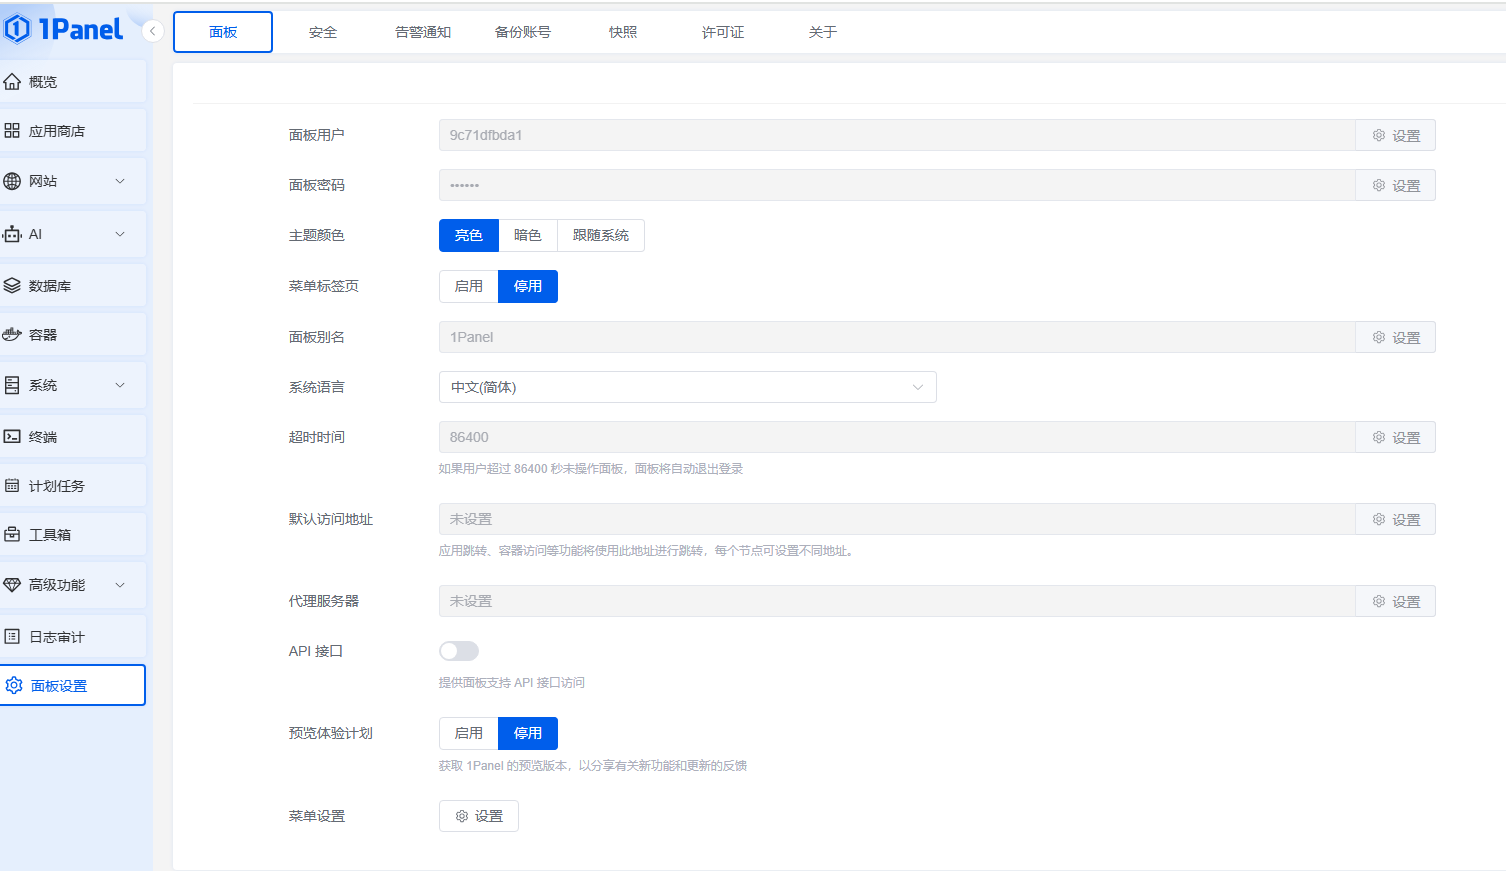Select 暗色 theme option
Viewport: 1506px width, 871px height.
(x=527, y=236)
